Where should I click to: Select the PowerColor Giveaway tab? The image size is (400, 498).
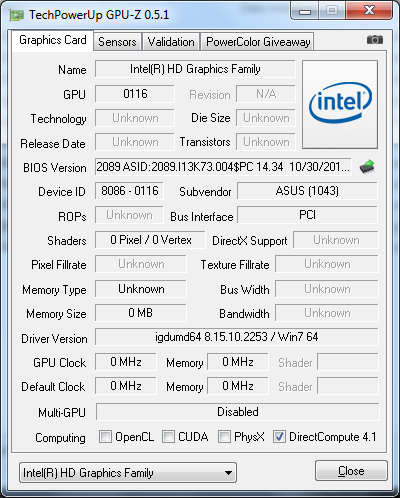coord(258,42)
